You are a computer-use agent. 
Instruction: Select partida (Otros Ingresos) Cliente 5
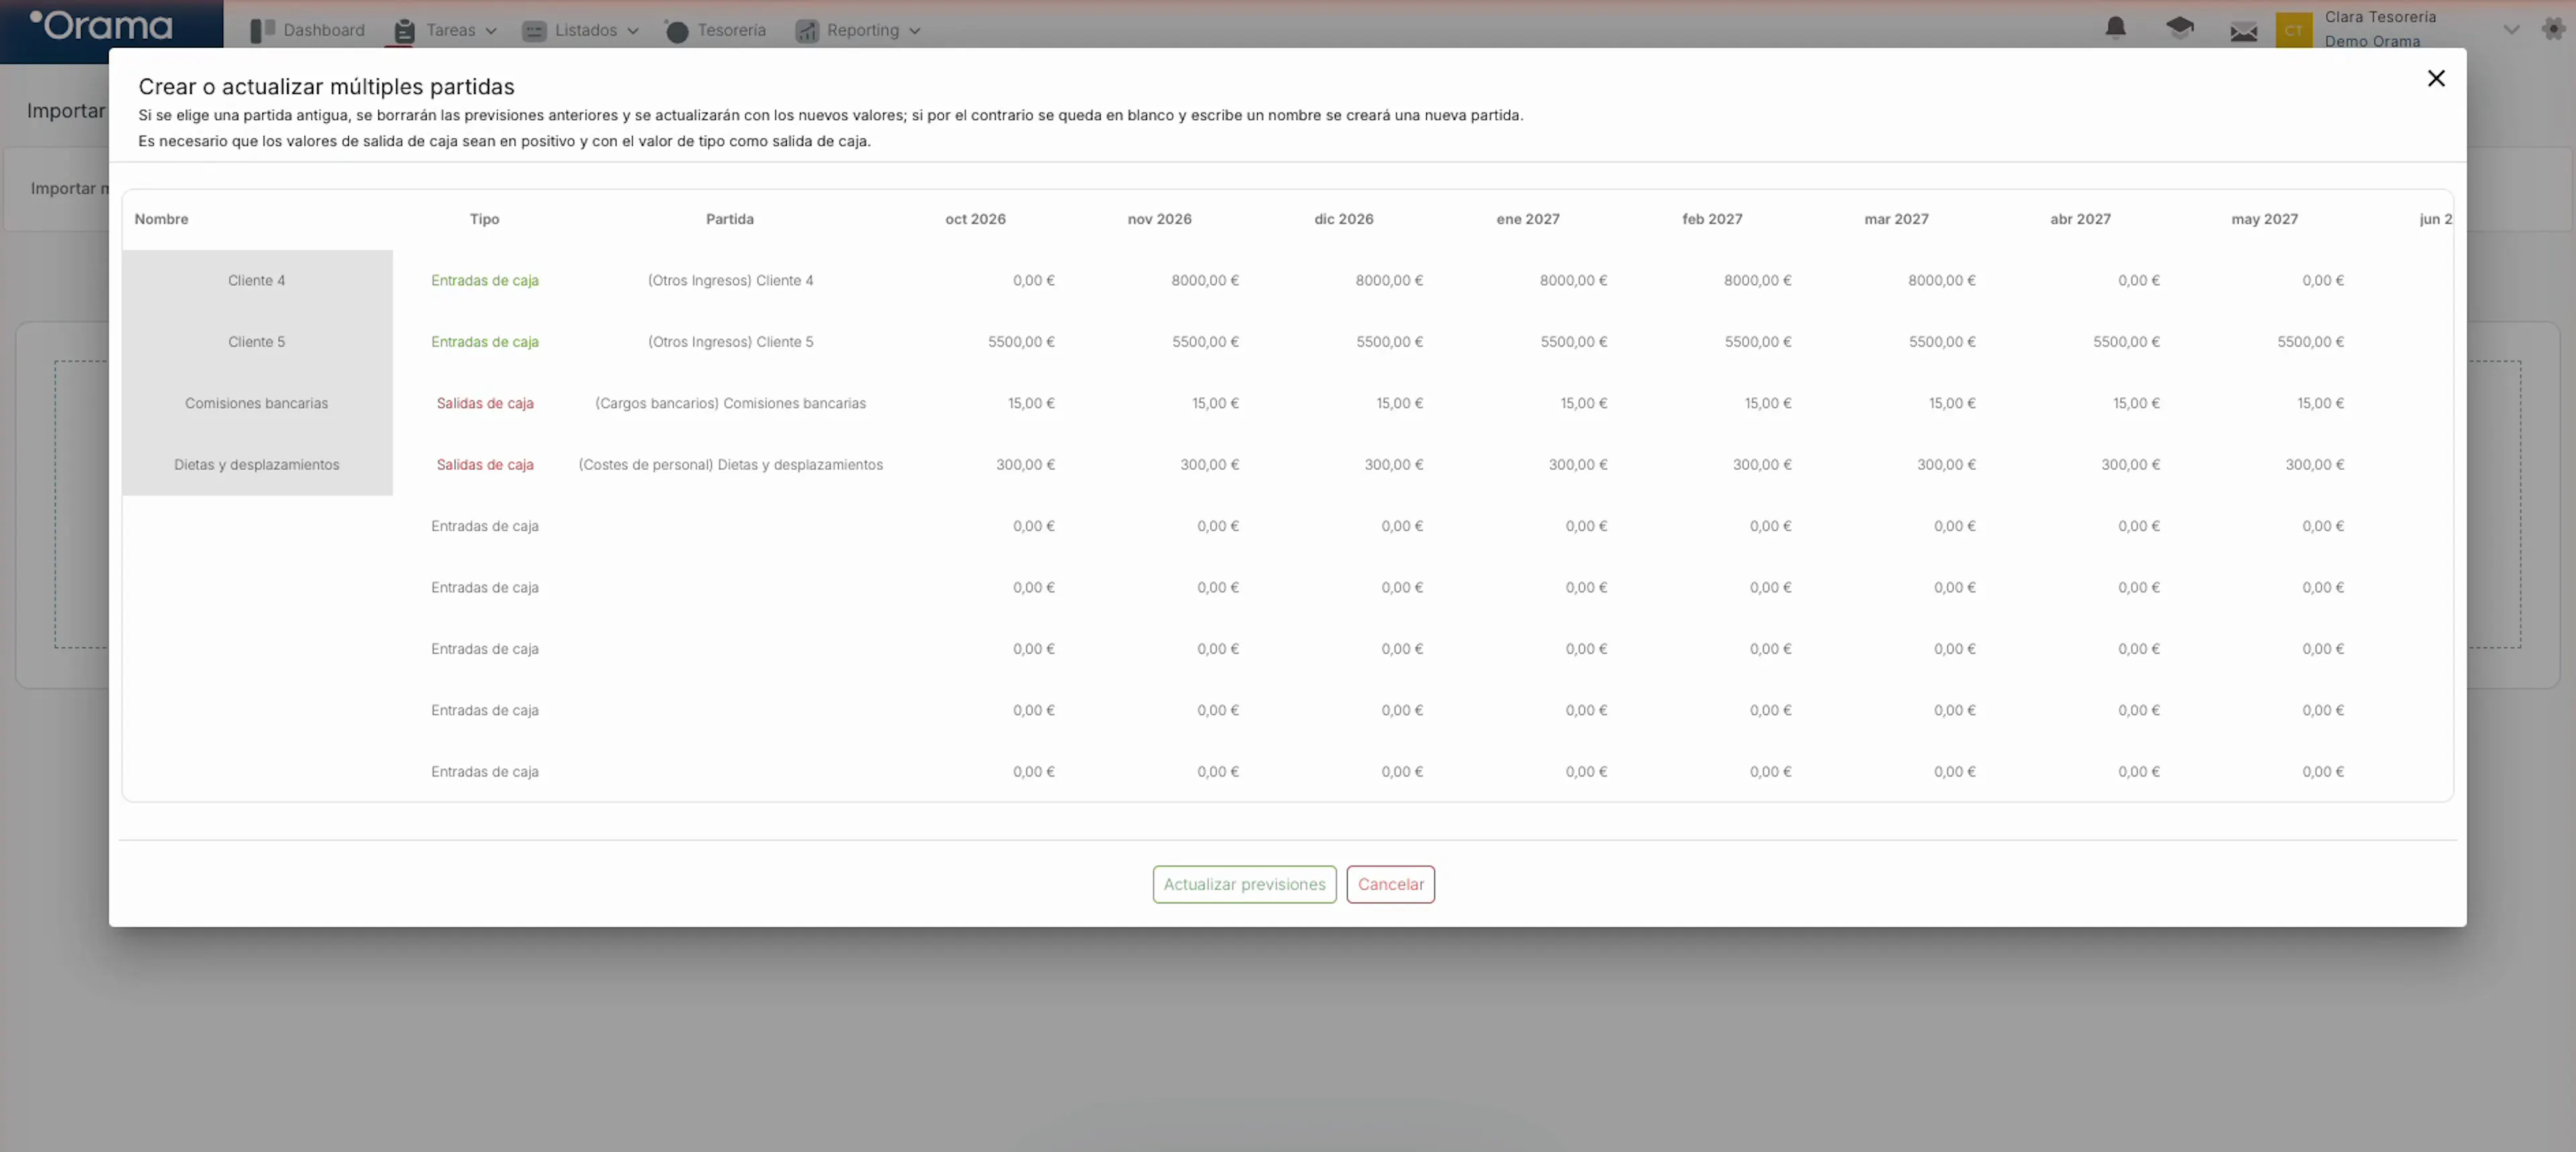point(730,342)
